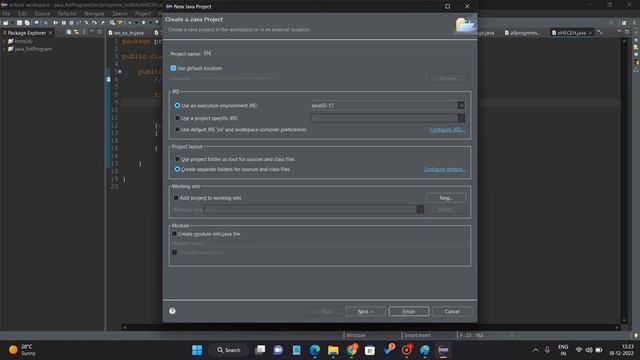This screenshot has height=360, width=640.
Task: Open clock and date in taskbar
Action: [621, 350]
